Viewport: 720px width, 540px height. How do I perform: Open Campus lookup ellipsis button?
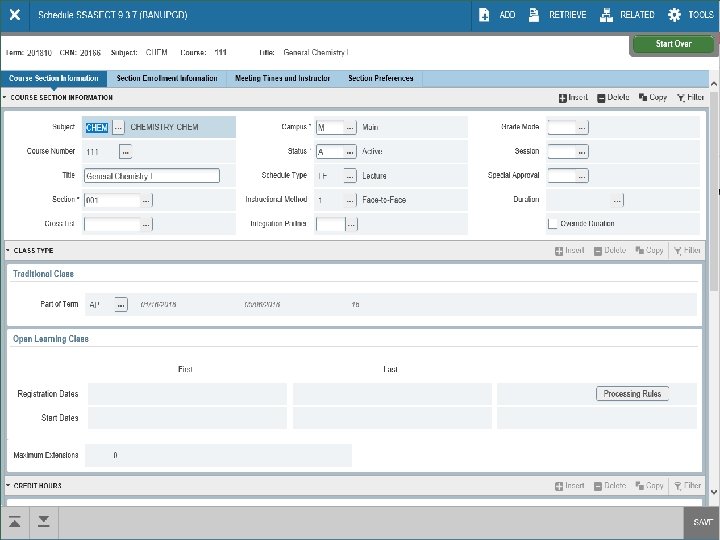tap(350, 128)
